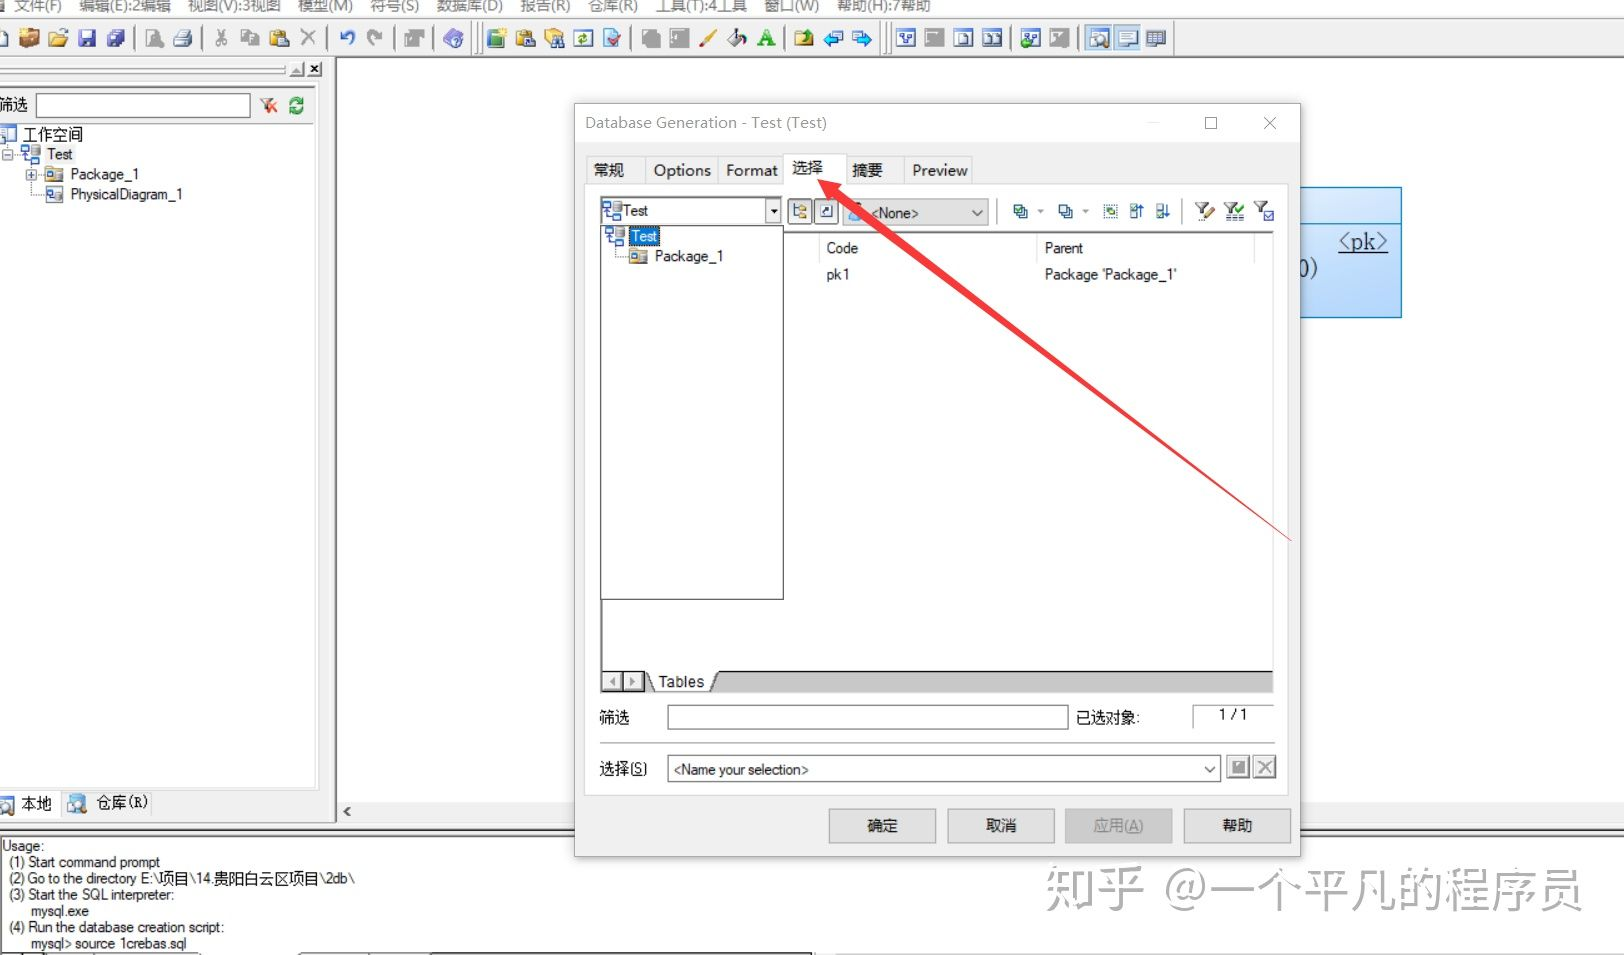Expand Package_1 node in browser tree
The width and height of the screenshot is (1624, 955).
(31, 174)
